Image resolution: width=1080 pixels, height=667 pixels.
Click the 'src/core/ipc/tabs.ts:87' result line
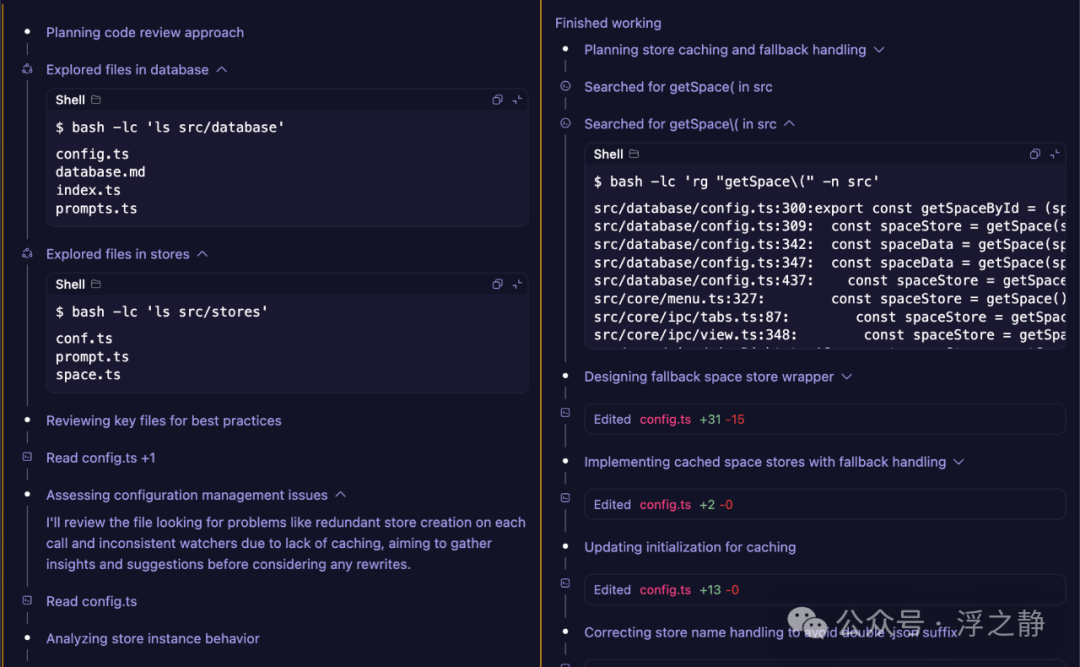(830, 317)
